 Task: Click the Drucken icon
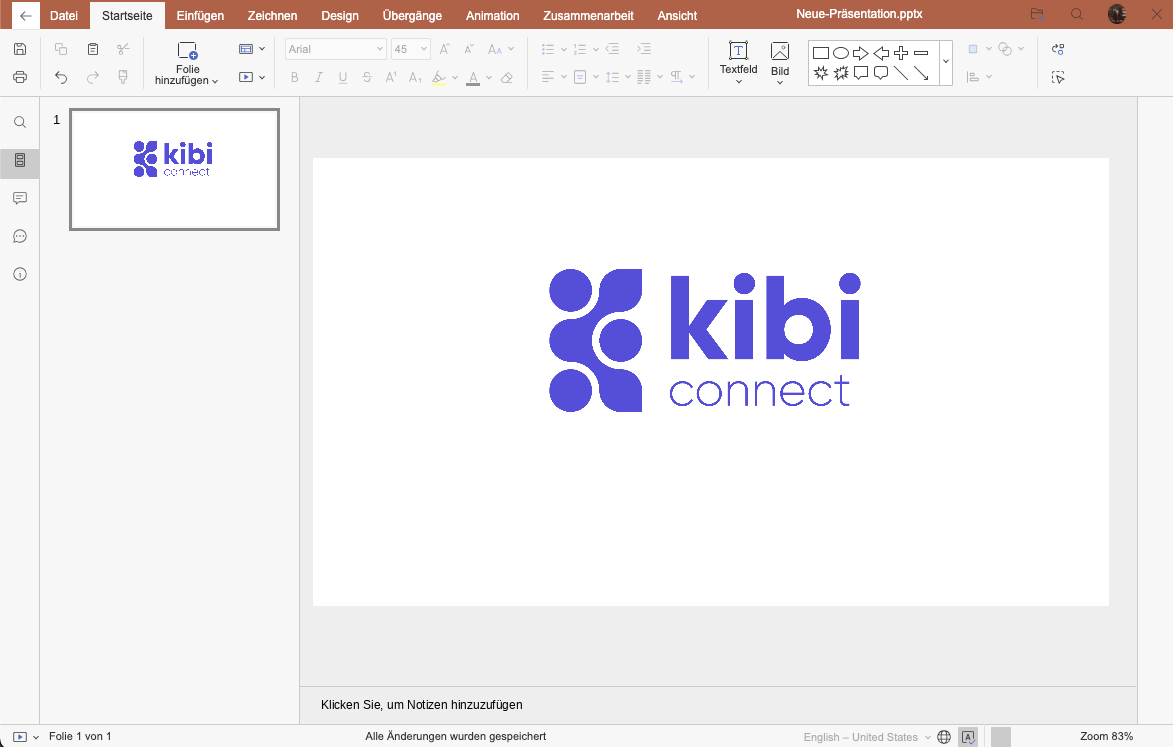pos(19,76)
